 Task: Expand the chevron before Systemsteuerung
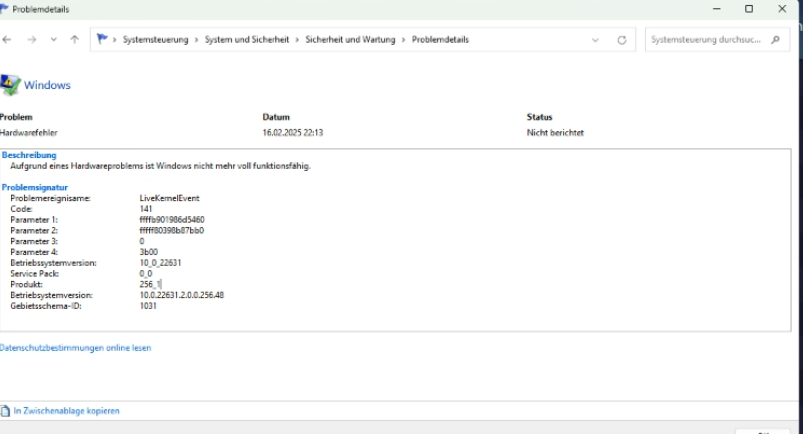pyautogui.click(x=115, y=39)
